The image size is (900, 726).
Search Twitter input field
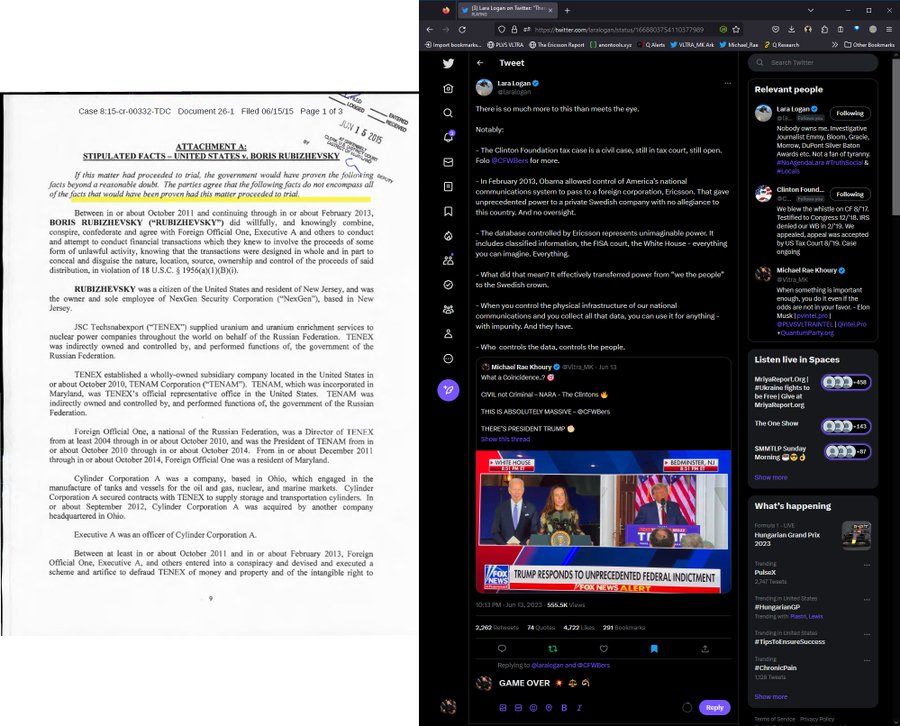[x=813, y=63]
